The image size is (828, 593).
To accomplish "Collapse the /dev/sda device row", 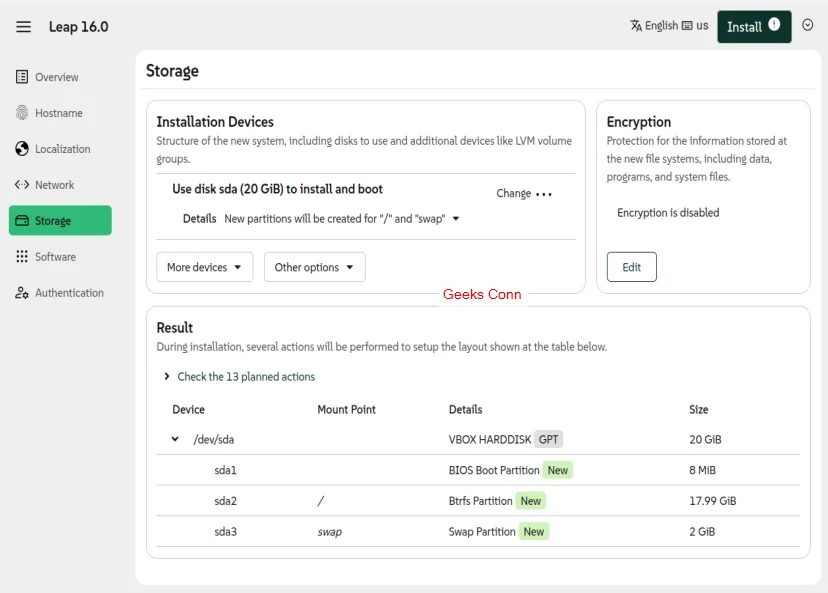I will pyautogui.click(x=175, y=439).
